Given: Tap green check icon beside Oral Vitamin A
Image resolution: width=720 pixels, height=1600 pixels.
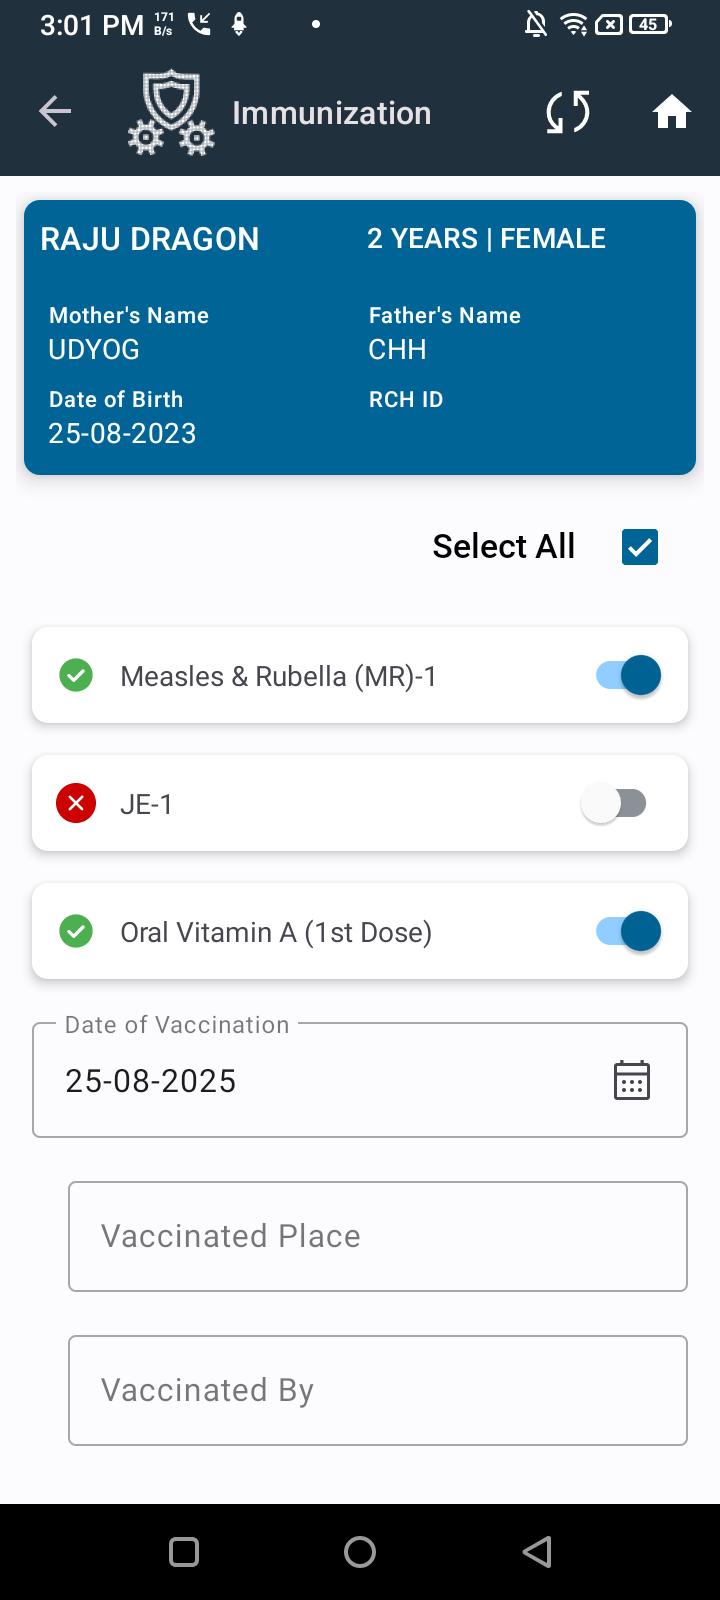Looking at the screenshot, I should 76,932.
